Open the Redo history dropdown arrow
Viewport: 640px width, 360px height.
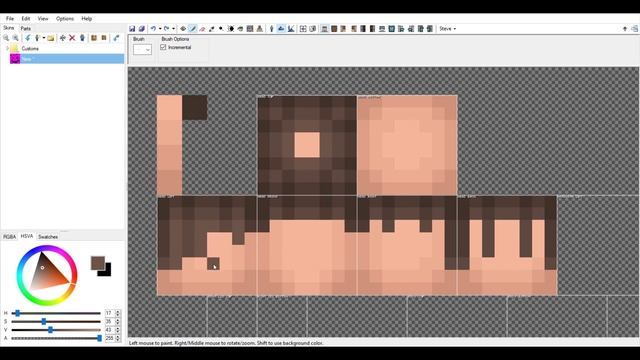173,29
